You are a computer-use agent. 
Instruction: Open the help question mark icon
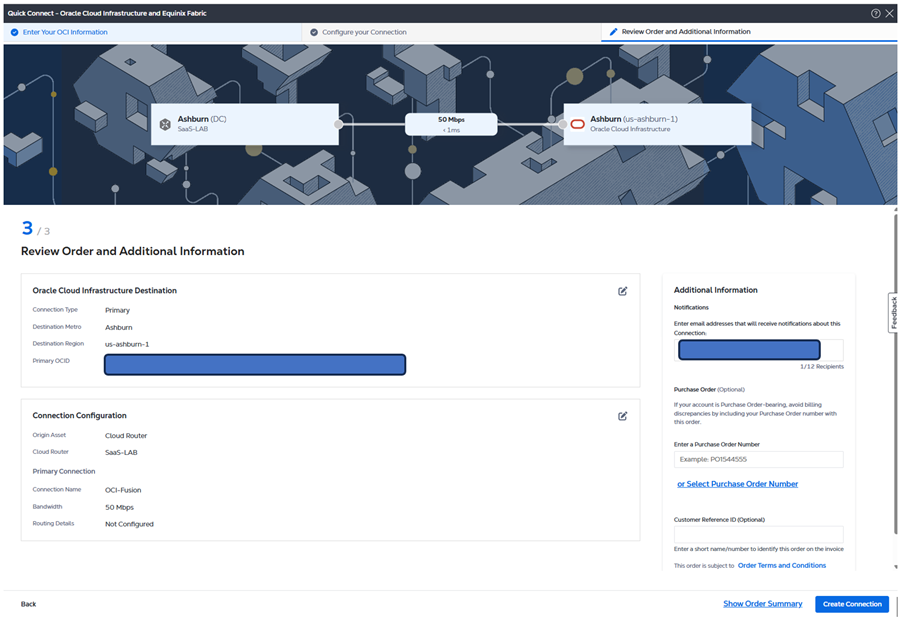tap(875, 13)
